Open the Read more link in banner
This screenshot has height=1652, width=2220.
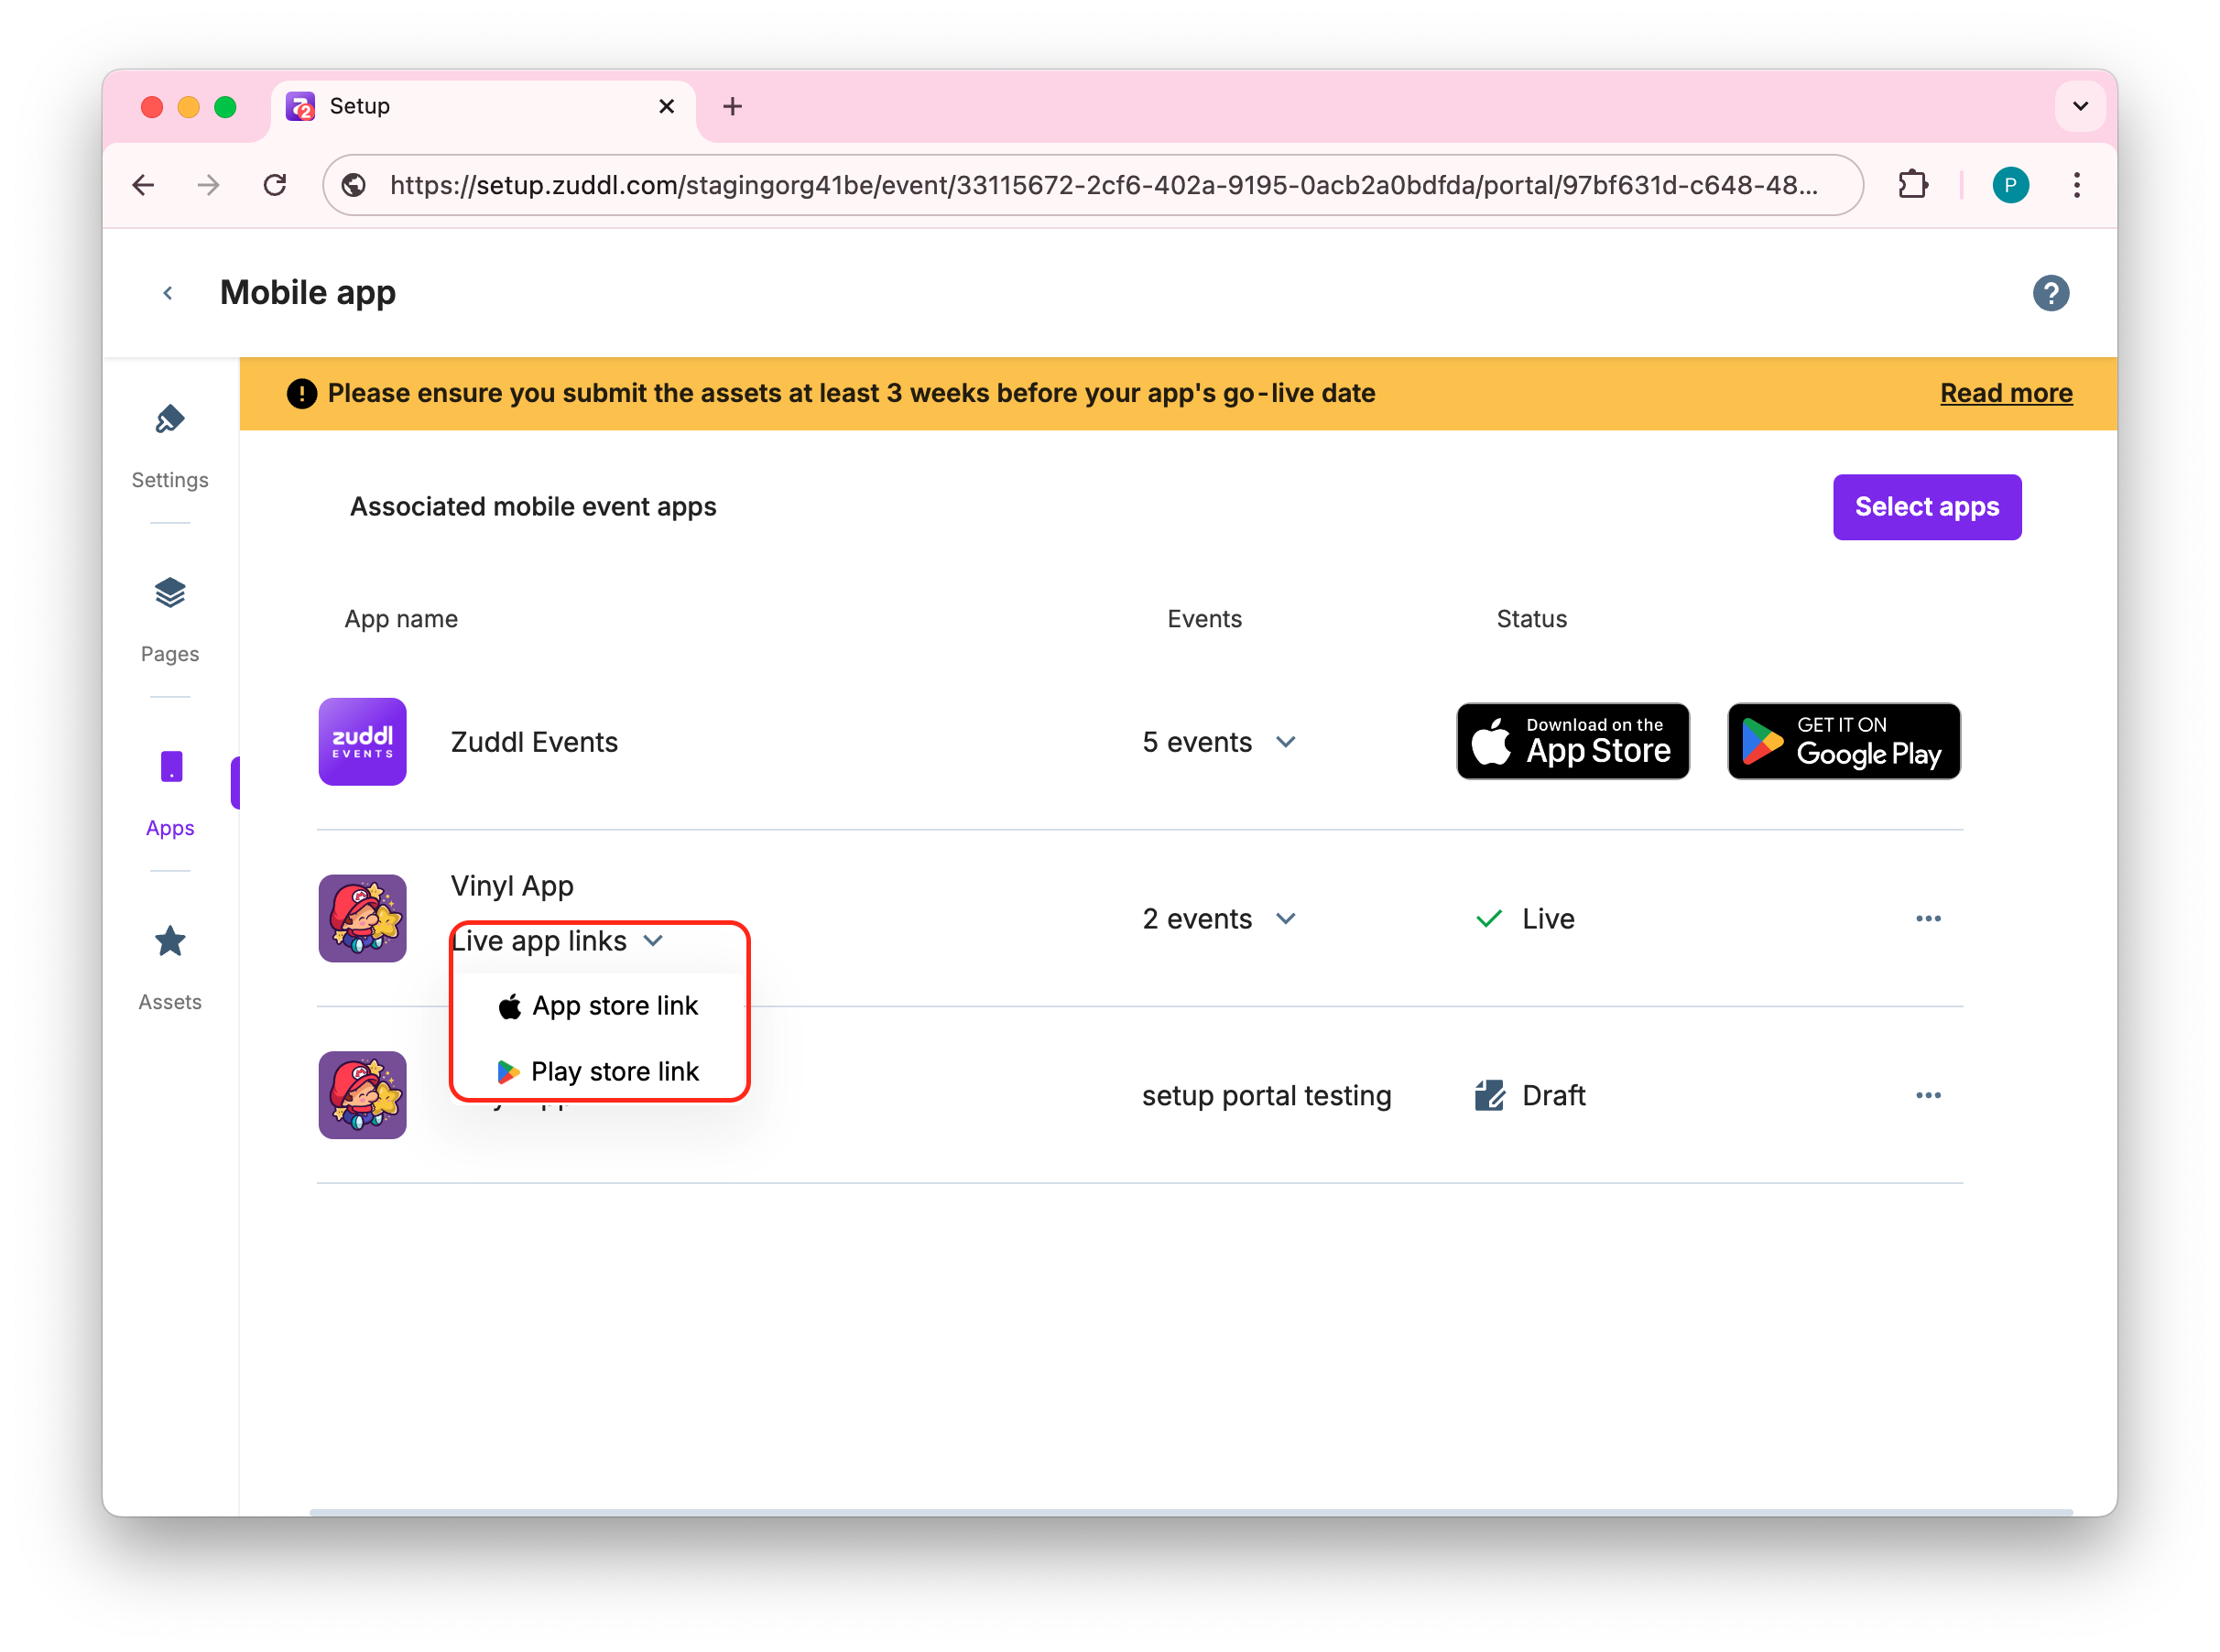(2005, 393)
